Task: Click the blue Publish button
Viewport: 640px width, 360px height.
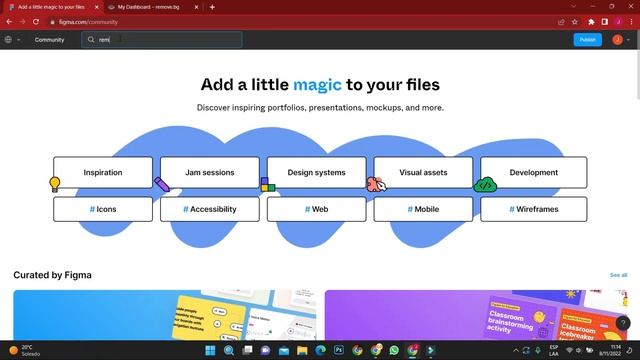Action: click(x=587, y=40)
